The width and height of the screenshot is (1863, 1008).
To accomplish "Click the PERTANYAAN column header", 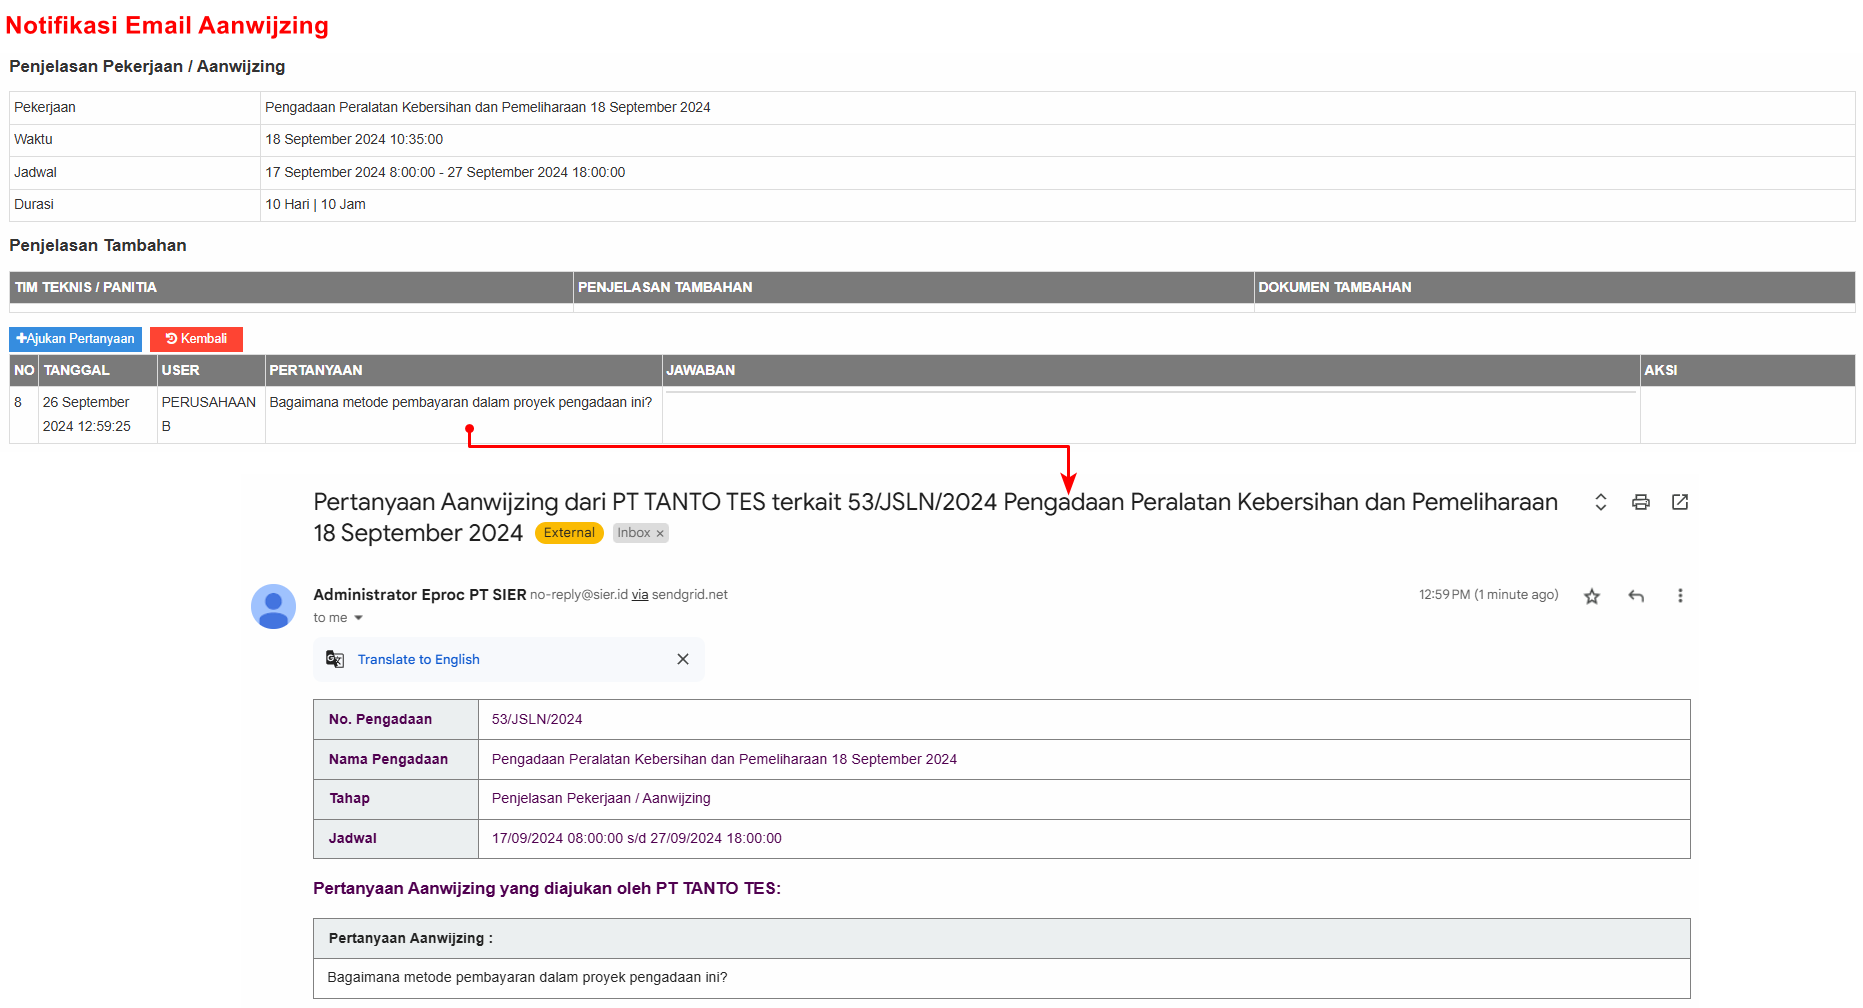I will (x=316, y=370).
